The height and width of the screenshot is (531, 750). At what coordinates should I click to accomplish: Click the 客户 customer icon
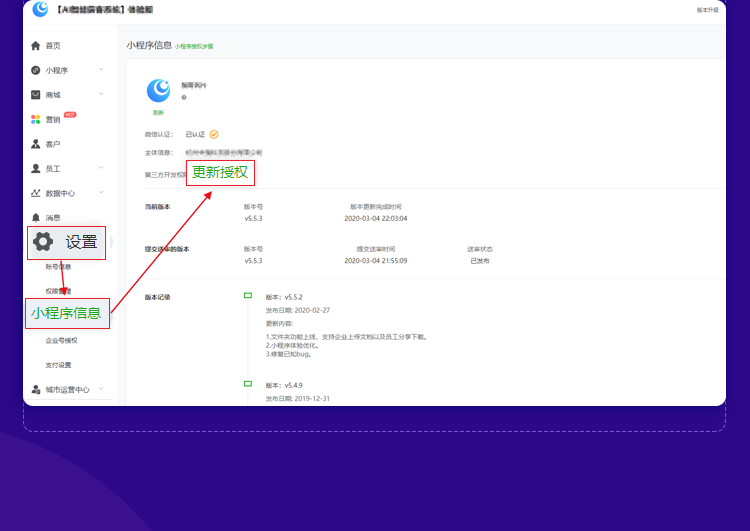tap(36, 144)
